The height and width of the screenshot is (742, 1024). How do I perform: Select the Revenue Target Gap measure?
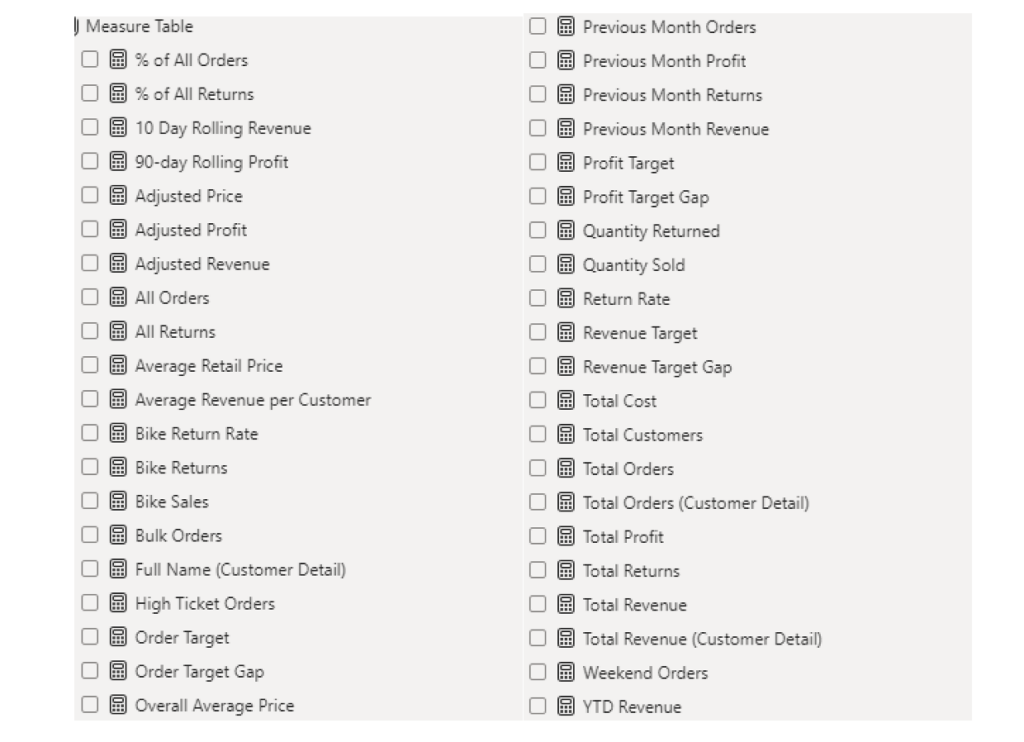tap(657, 367)
